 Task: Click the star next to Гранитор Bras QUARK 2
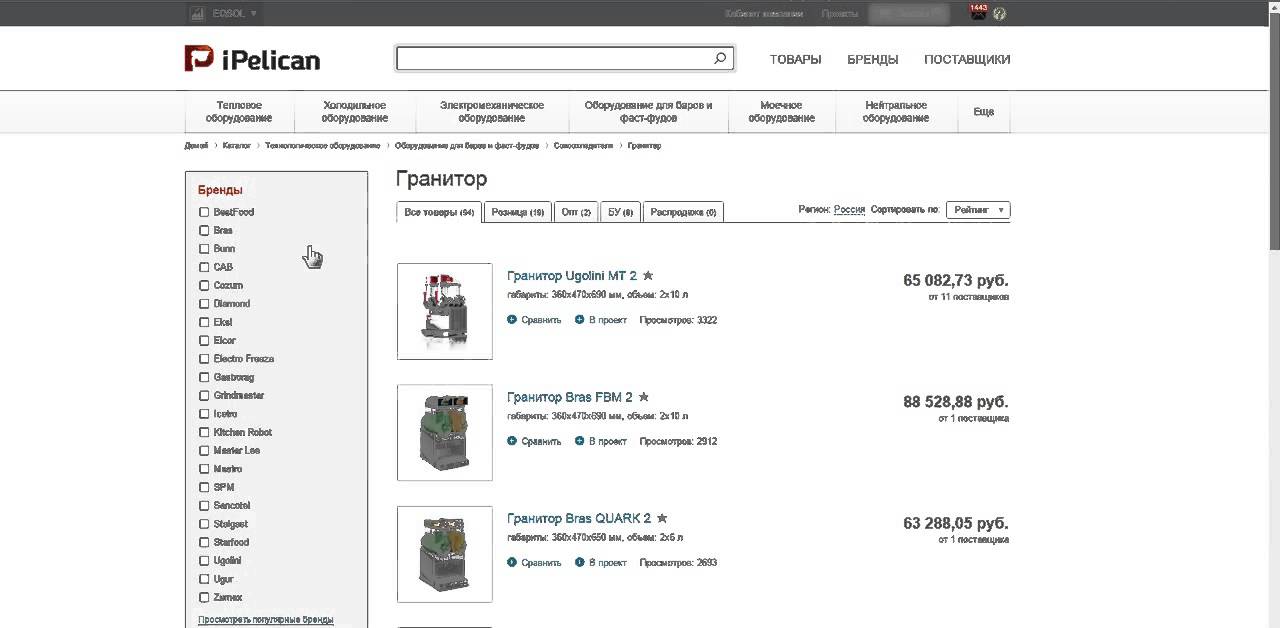662,518
